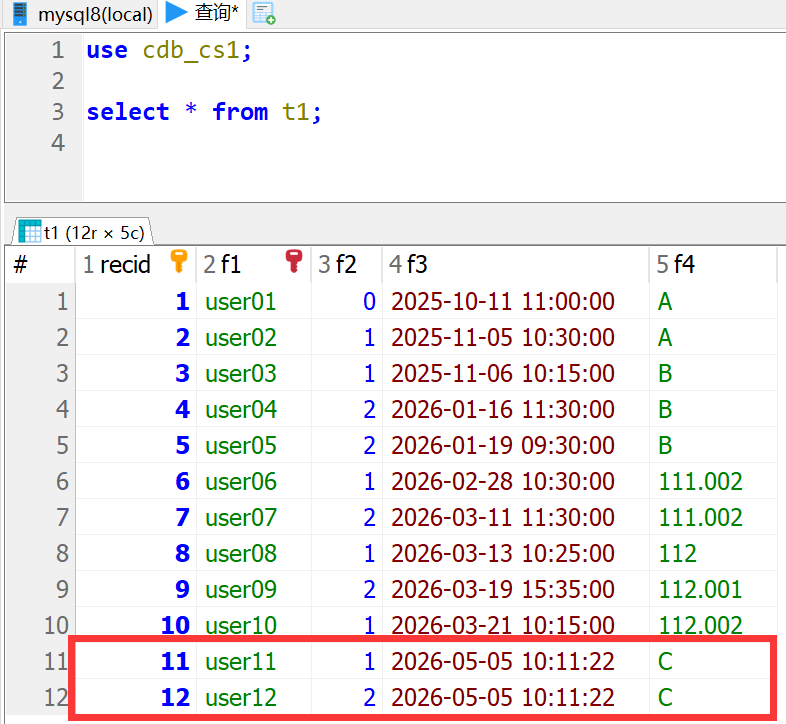Open the mysql8(local) session tab
Image resolution: width=786 pixels, height=724 pixels.
82,14
